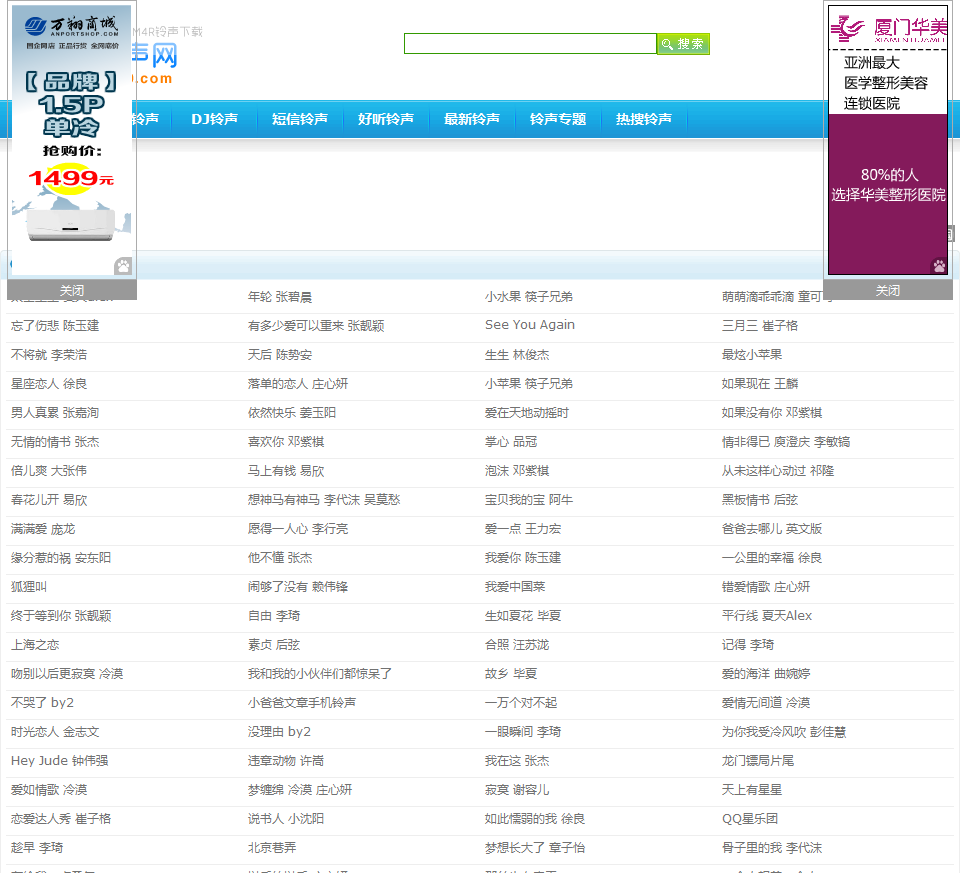Open ringtone 掌心 品冠
Image resolution: width=960 pixels, height=873 pixels.
pos(511,442)
